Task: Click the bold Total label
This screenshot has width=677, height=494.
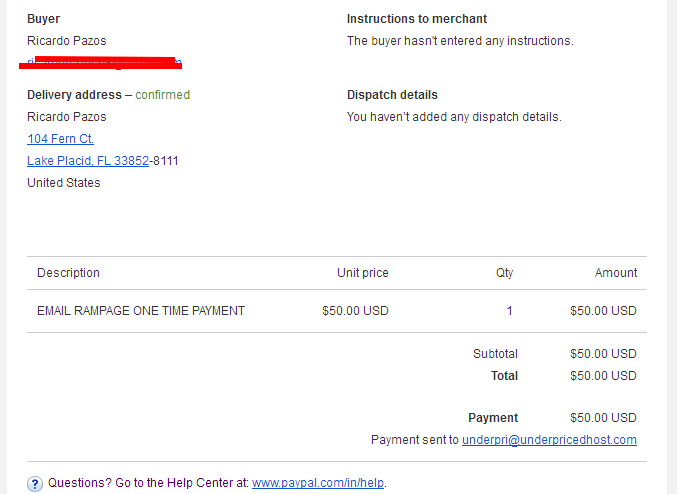Action: [504, 376]
